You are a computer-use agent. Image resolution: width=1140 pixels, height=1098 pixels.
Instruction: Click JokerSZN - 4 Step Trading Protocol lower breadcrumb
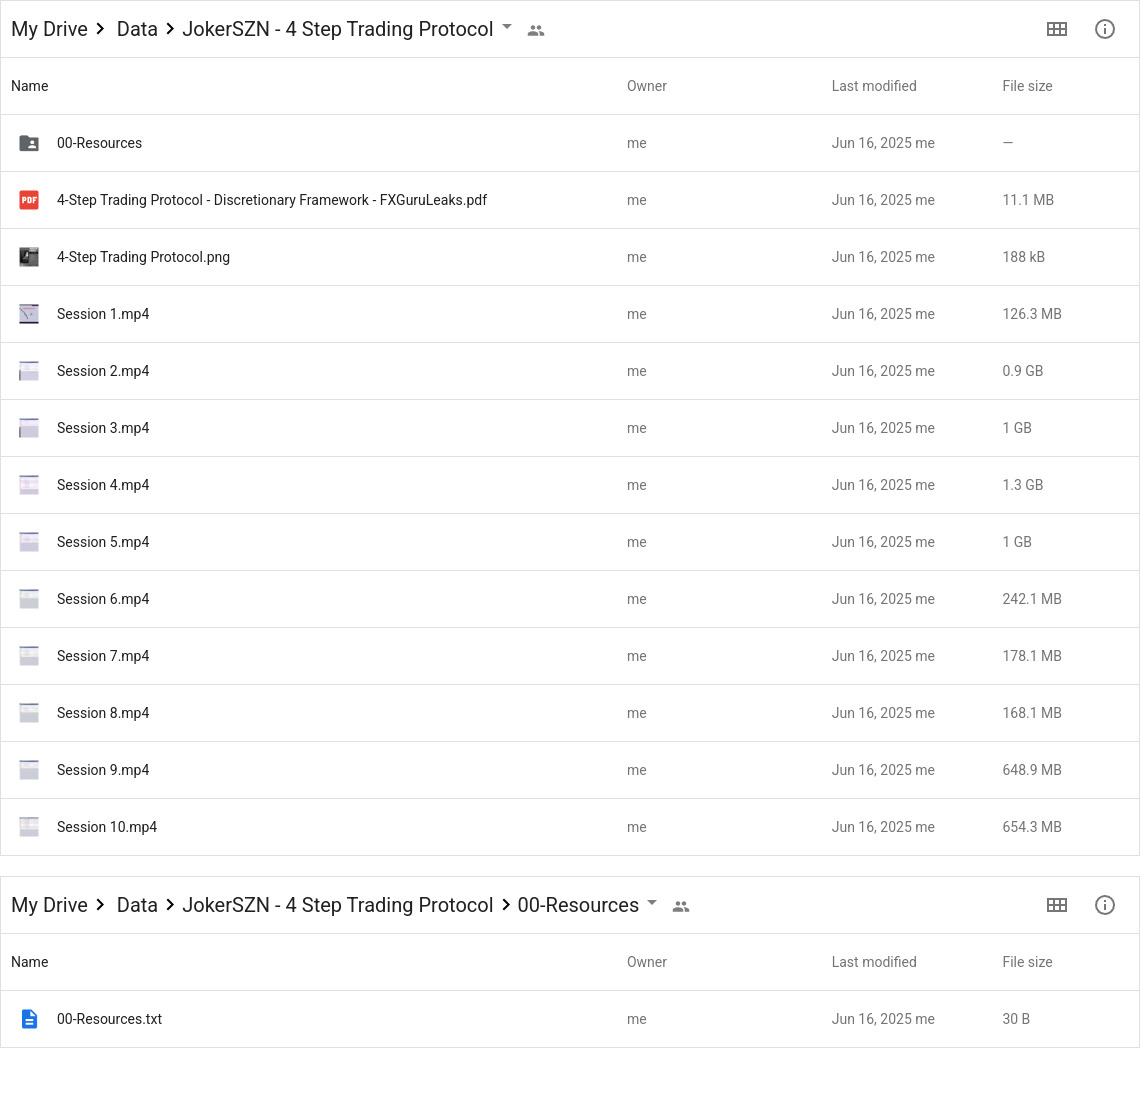point(337,905)
